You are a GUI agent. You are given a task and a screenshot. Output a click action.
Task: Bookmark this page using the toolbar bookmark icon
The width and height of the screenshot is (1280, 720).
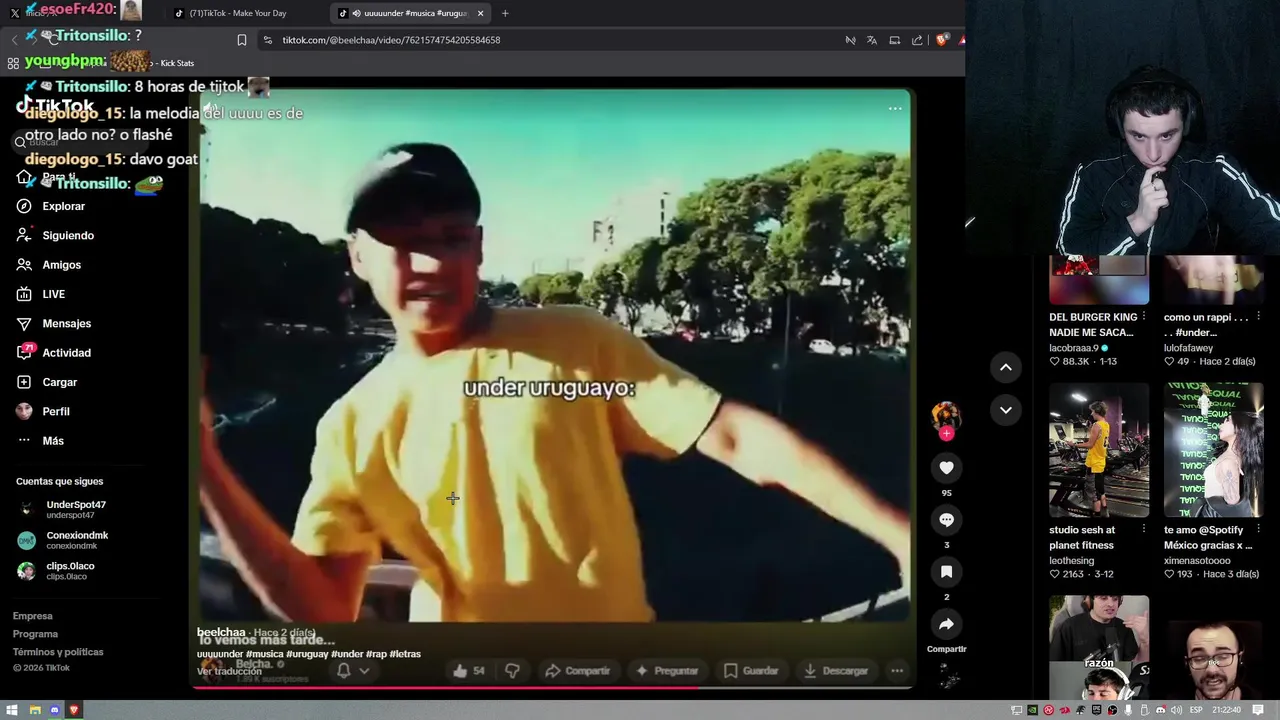coord(241,40)
